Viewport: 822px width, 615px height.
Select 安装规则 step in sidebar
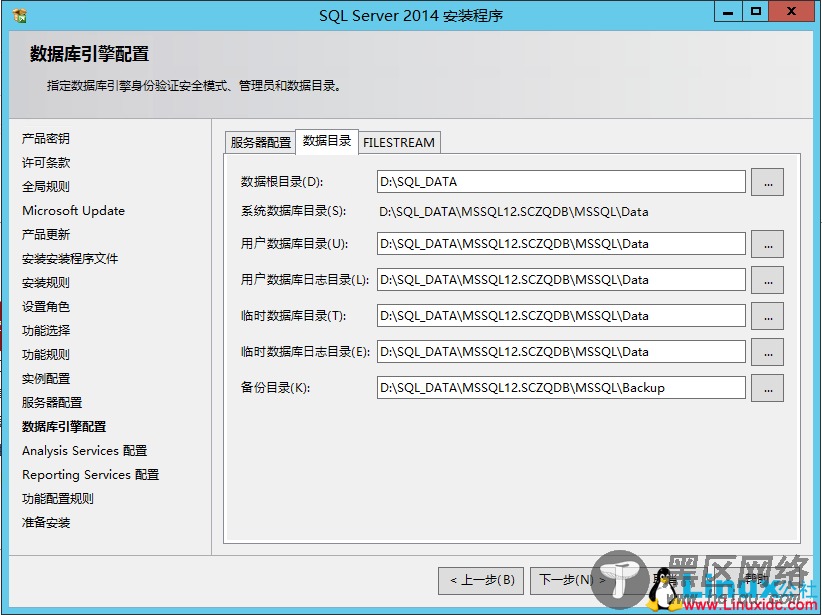pos(46,283)
